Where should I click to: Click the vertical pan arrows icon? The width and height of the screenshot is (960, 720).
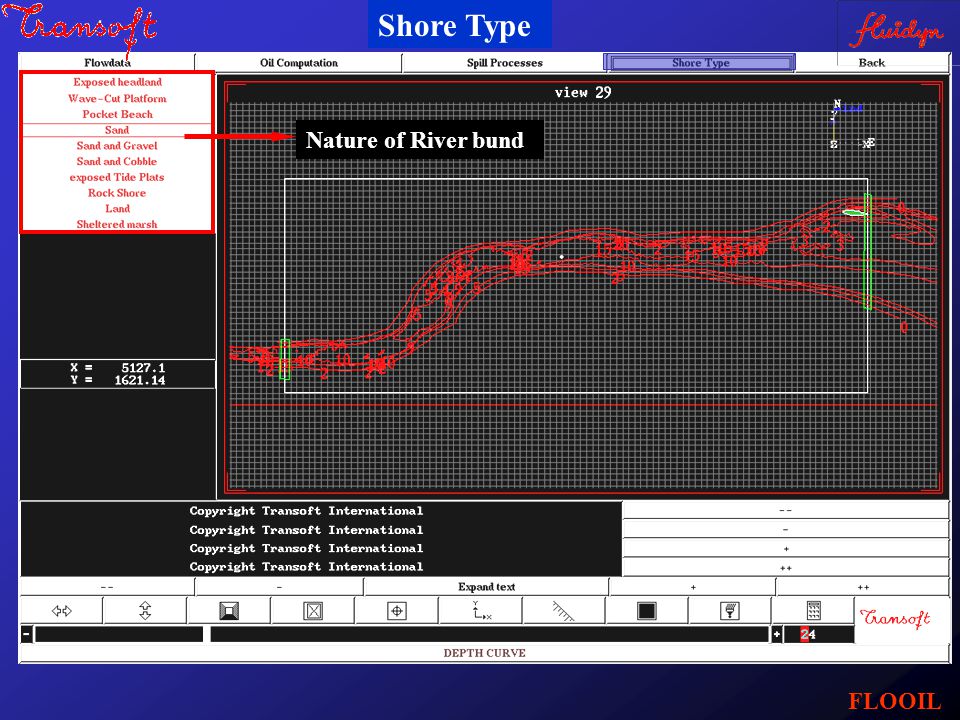coord(145,610)
